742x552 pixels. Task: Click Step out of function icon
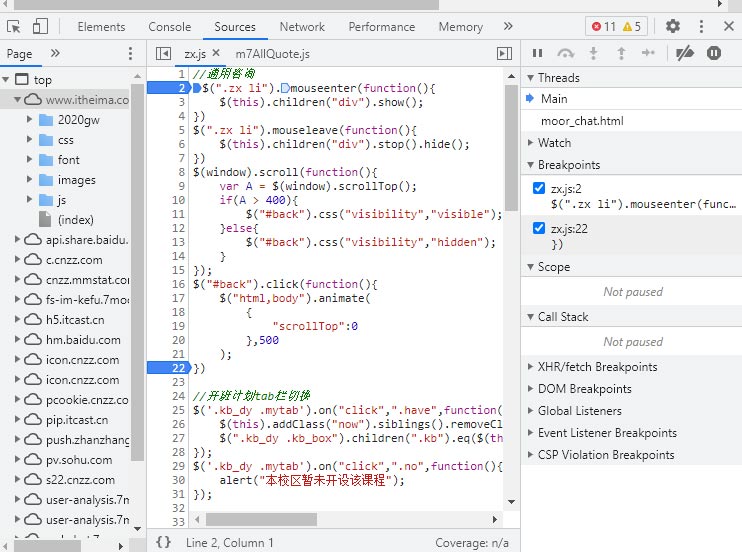(621, 53)
